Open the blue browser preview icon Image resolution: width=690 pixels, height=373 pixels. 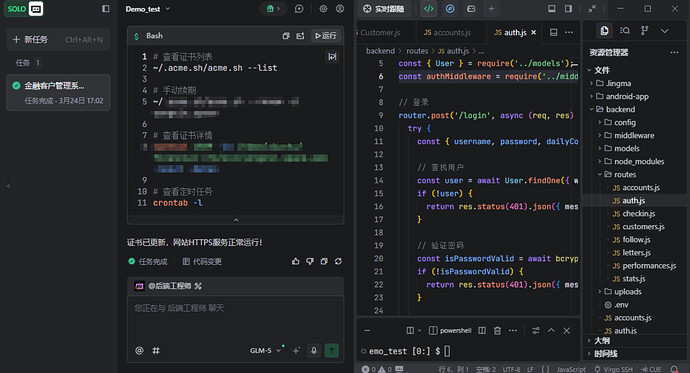click(450, 9)
